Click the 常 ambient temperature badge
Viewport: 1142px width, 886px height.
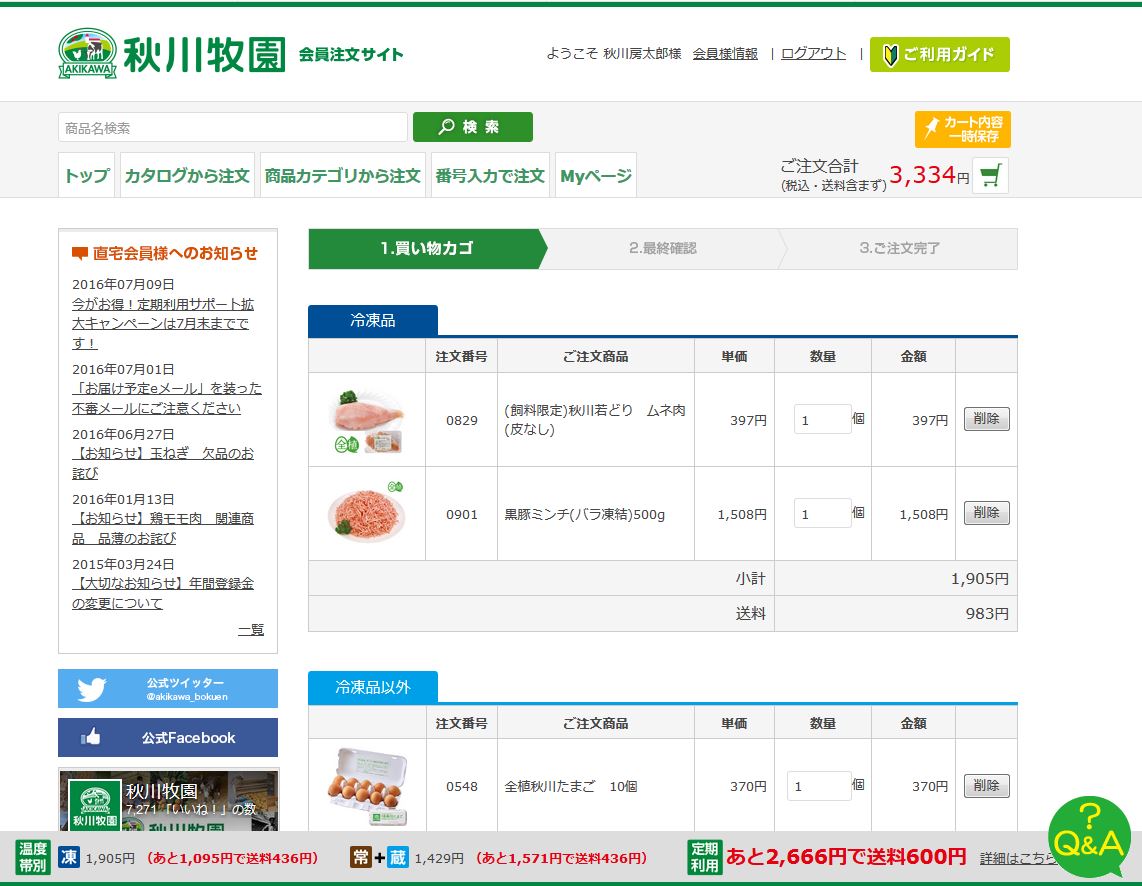[x=361, y=857]
